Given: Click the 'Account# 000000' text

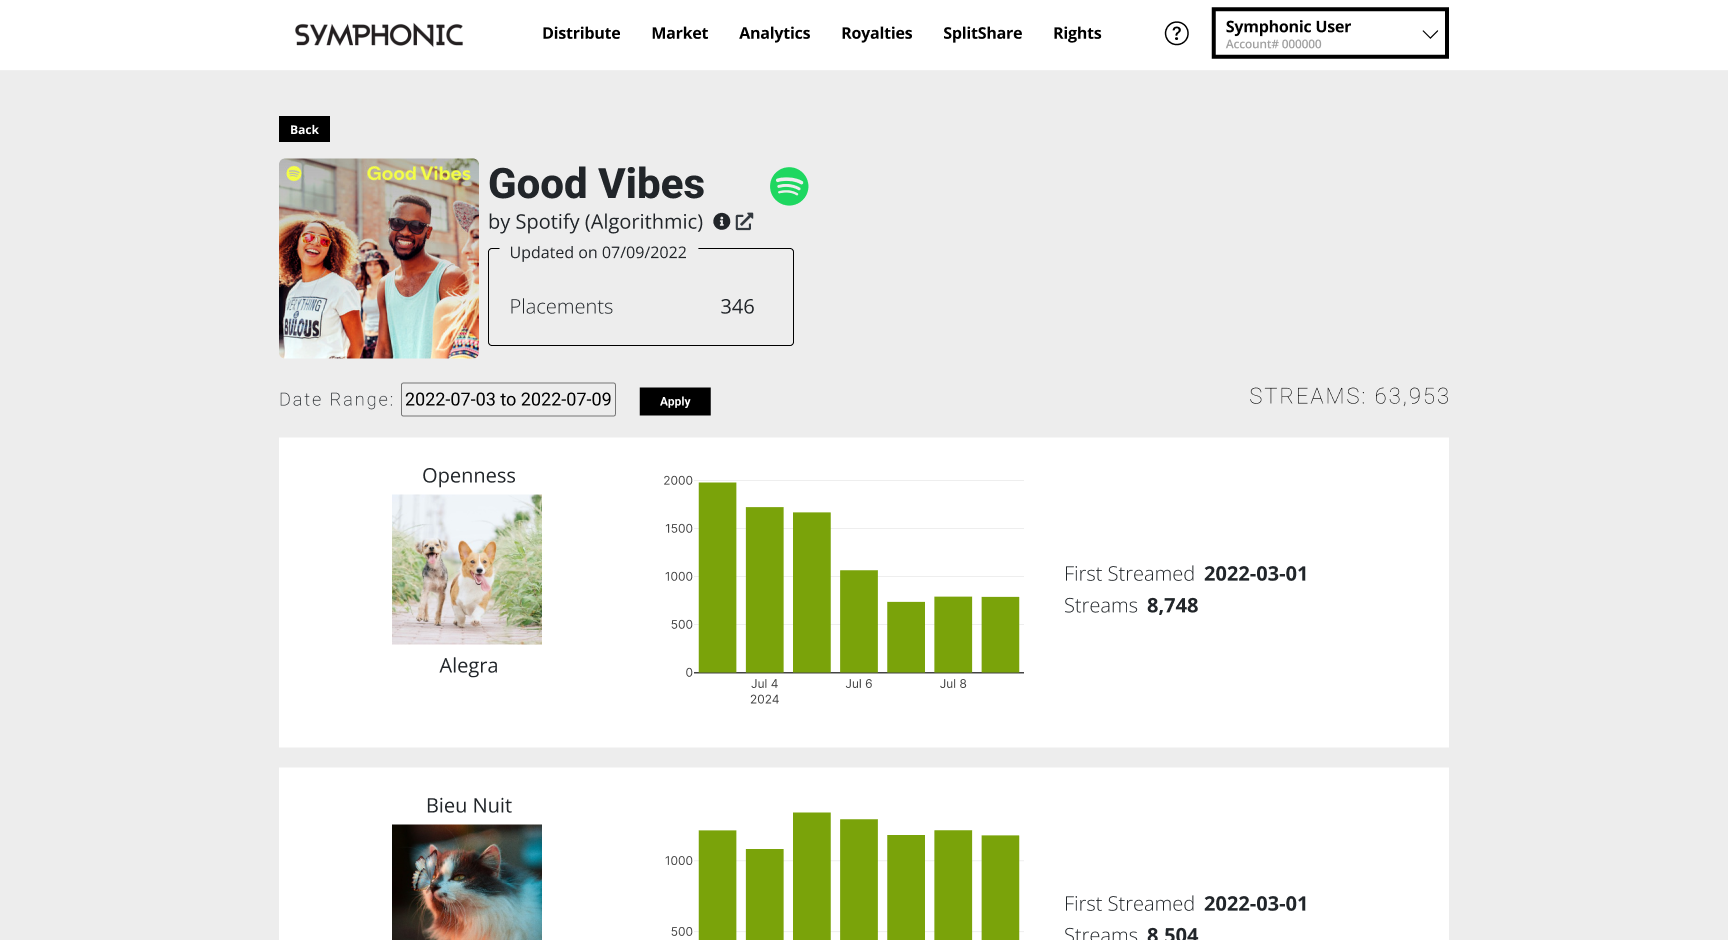Looking at the screenshot, I should (1273, 44).
